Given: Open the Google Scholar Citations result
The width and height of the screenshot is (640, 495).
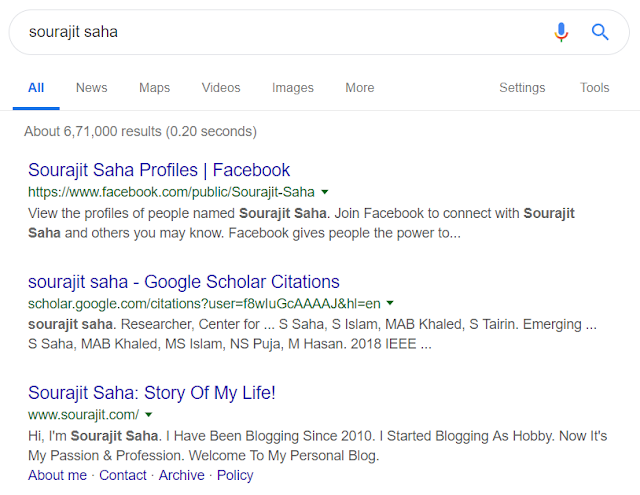Looking at the screenshot, I should coord(184,282).
